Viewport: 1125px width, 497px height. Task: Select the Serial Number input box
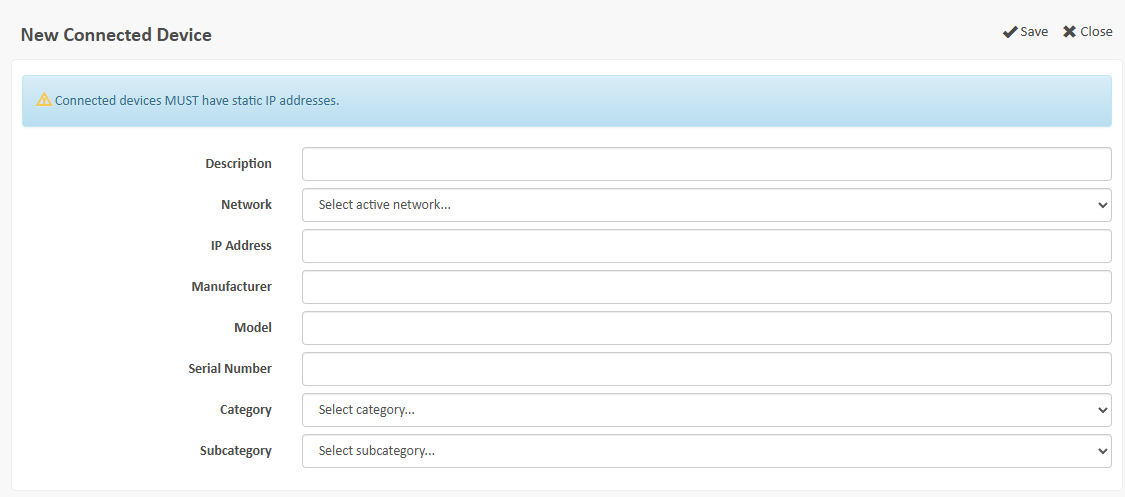click(706, 369)
